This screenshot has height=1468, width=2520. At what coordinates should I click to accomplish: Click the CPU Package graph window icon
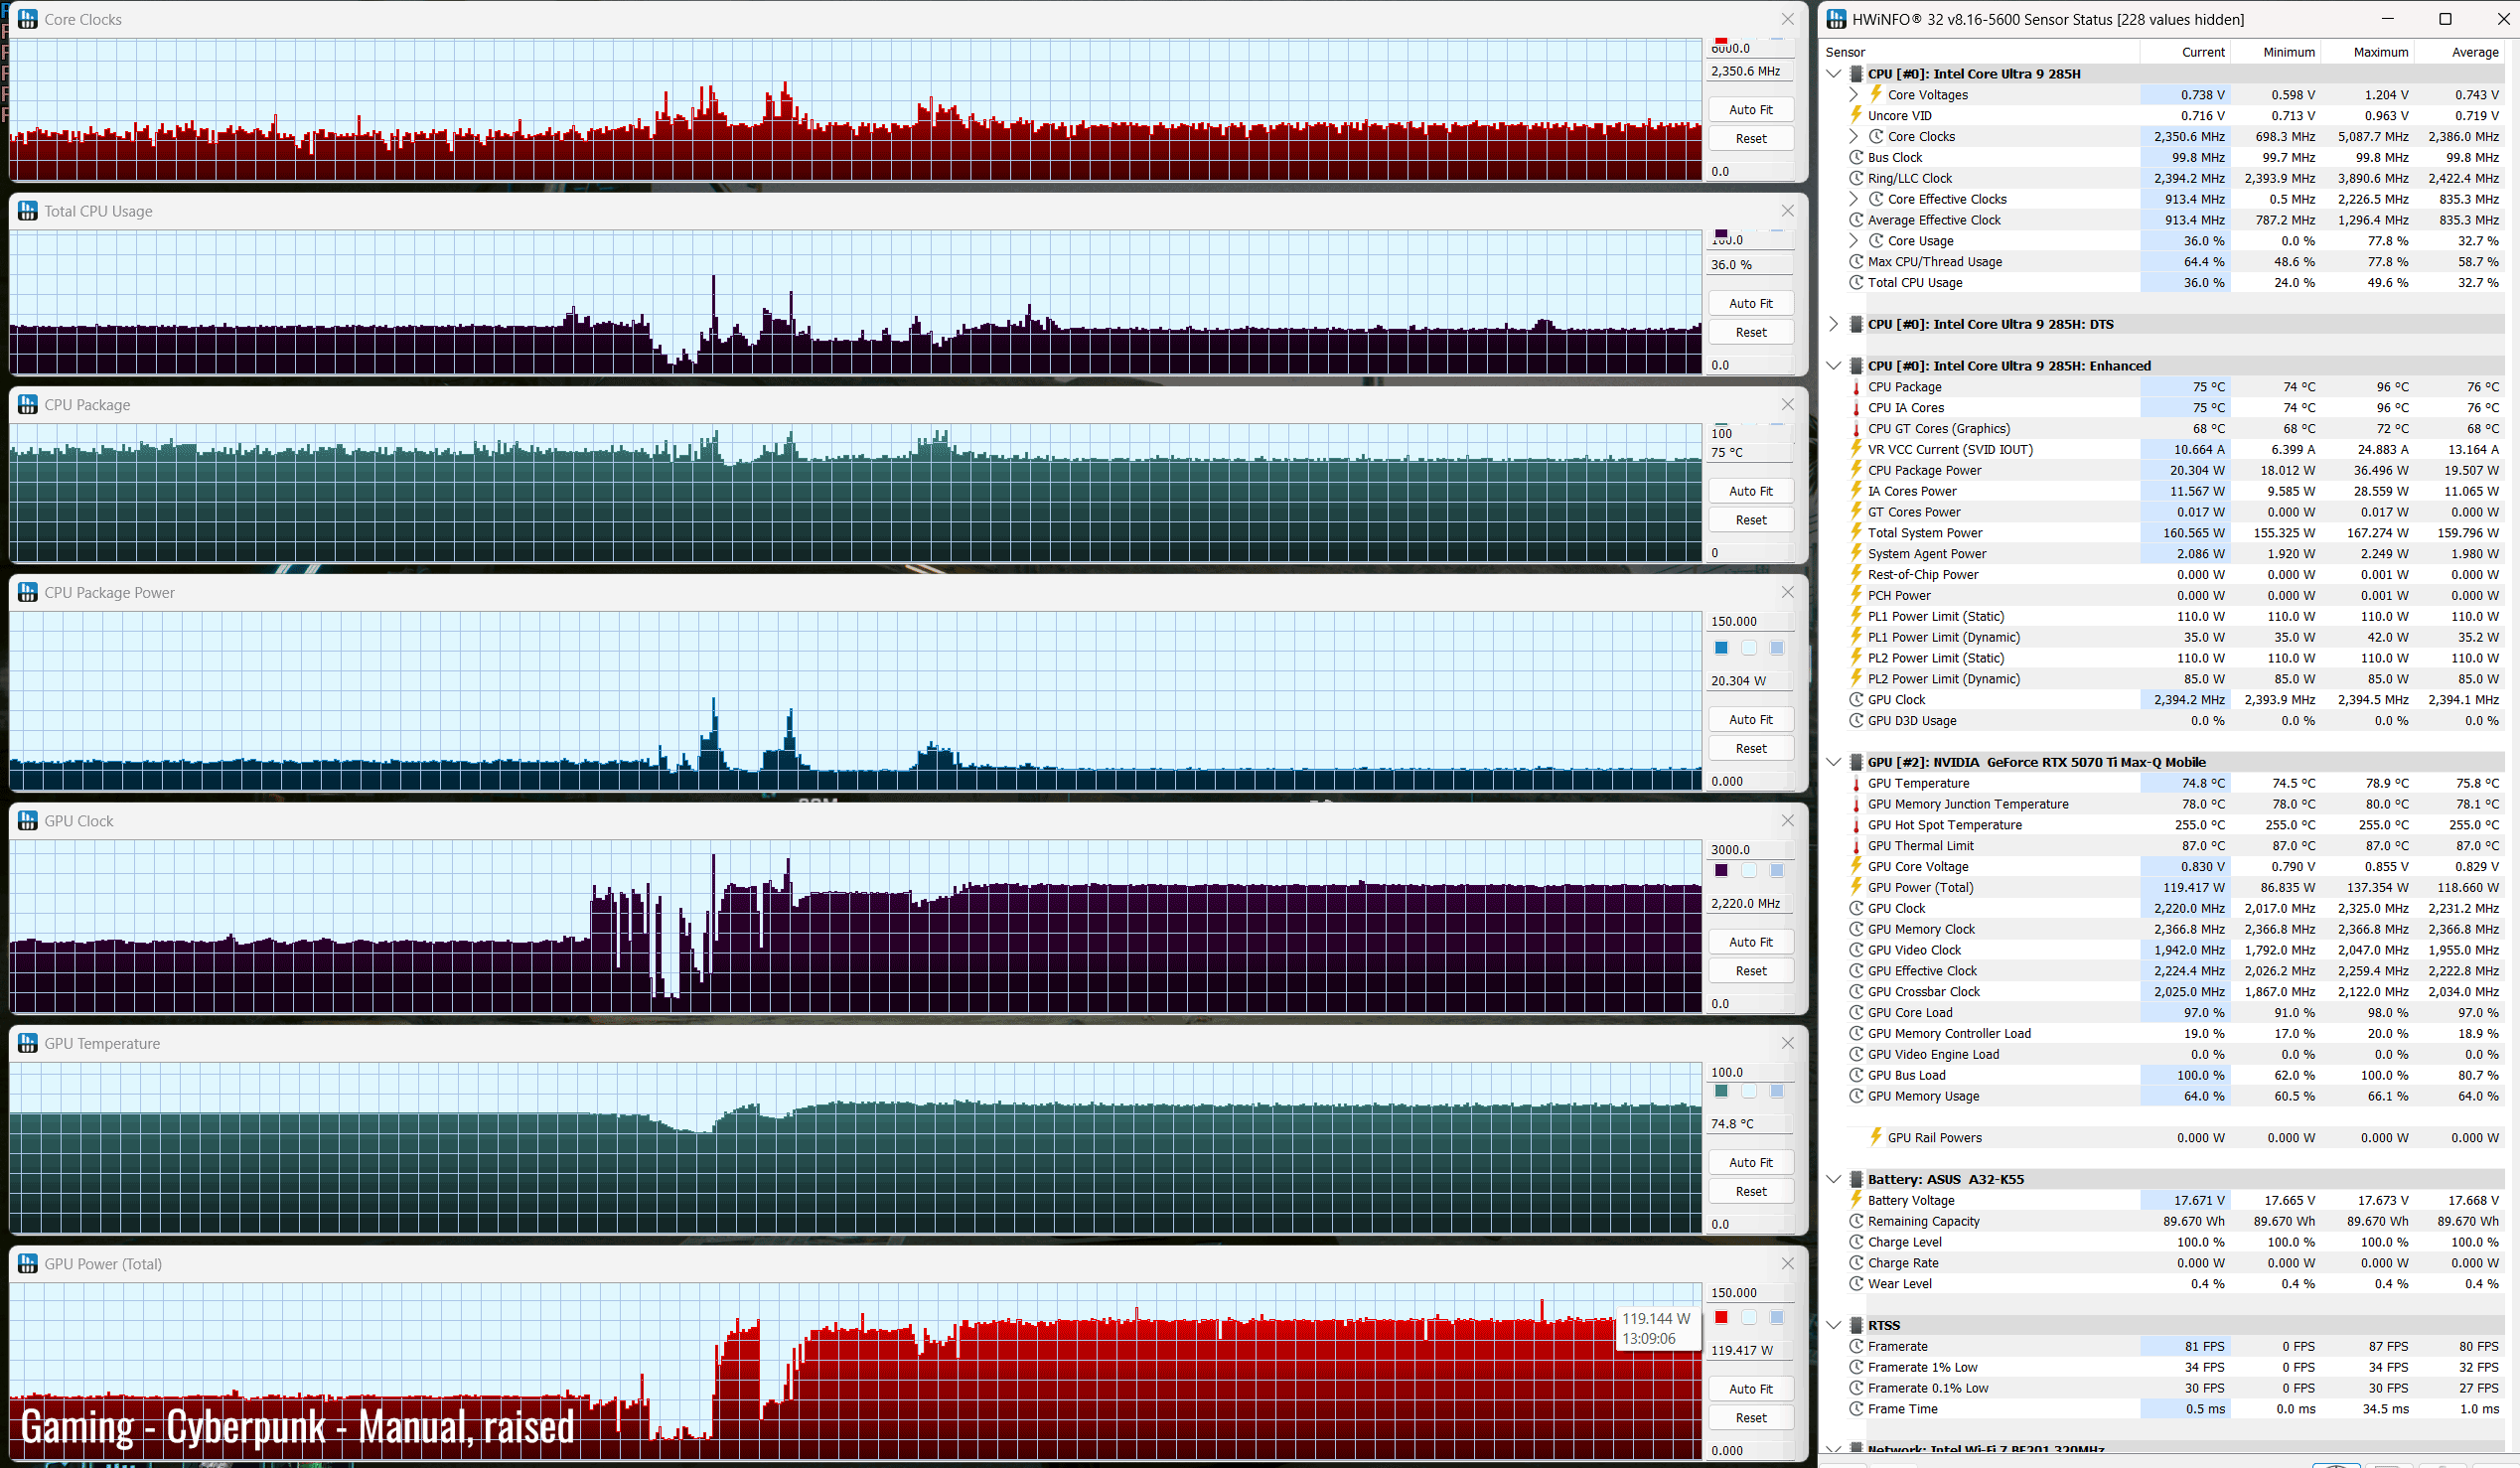(28, 405)
